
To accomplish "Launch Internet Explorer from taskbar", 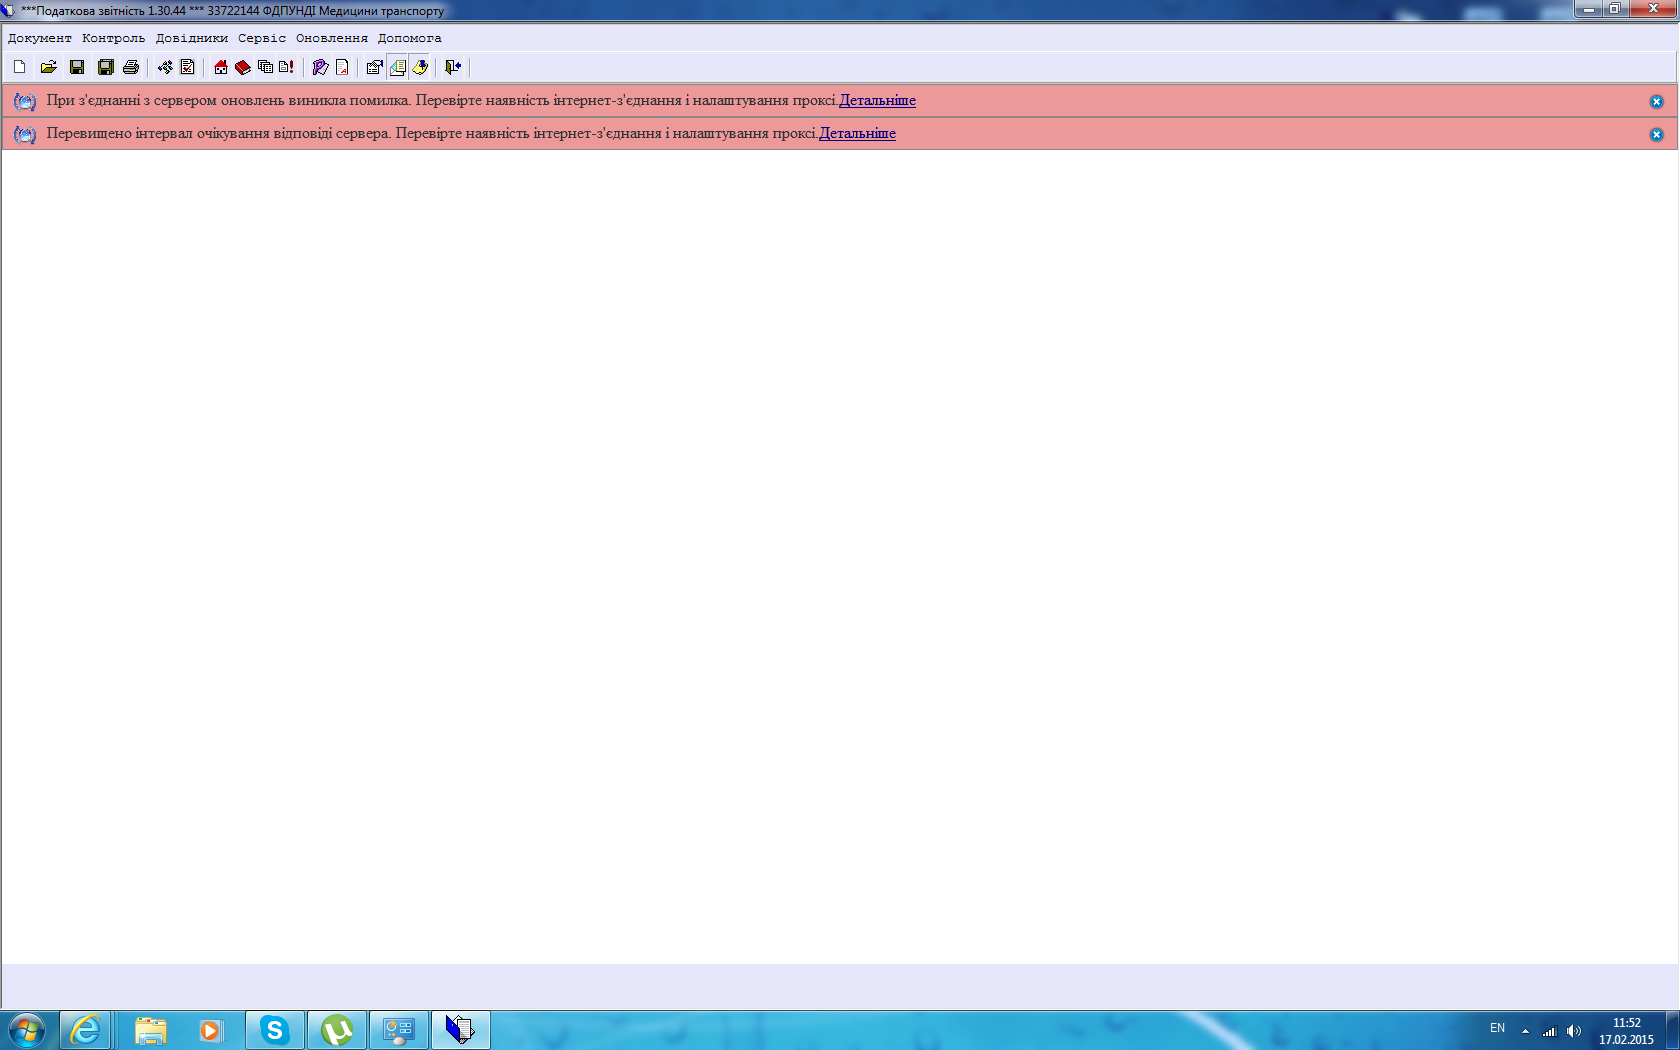I will (85, 1030).
